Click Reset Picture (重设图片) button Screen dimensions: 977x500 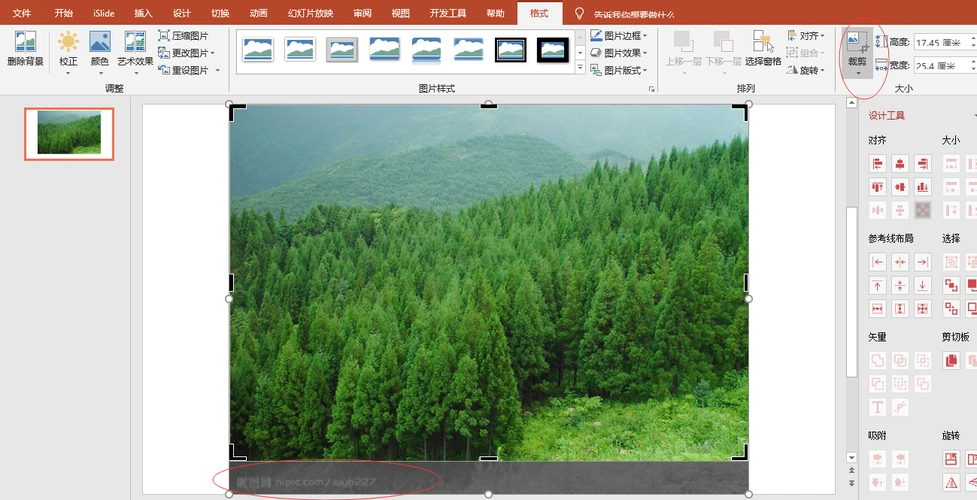(x=183, y=70)
